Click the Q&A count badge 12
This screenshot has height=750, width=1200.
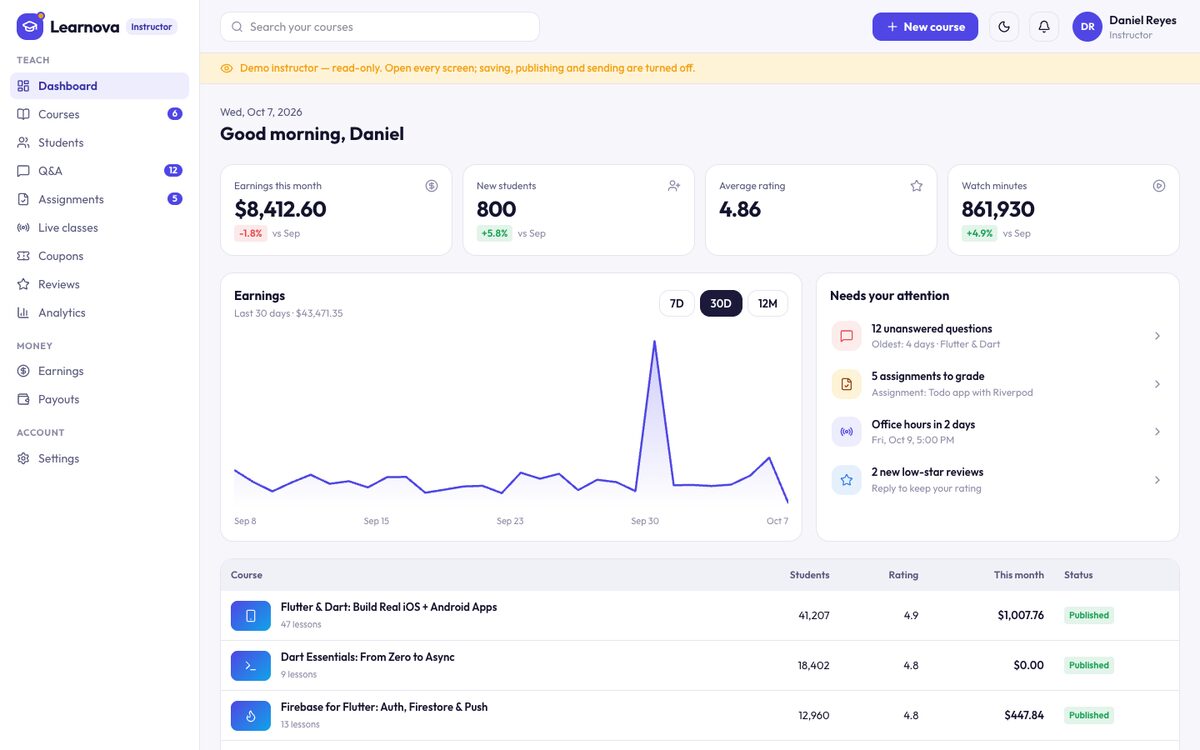coord(173,171)
